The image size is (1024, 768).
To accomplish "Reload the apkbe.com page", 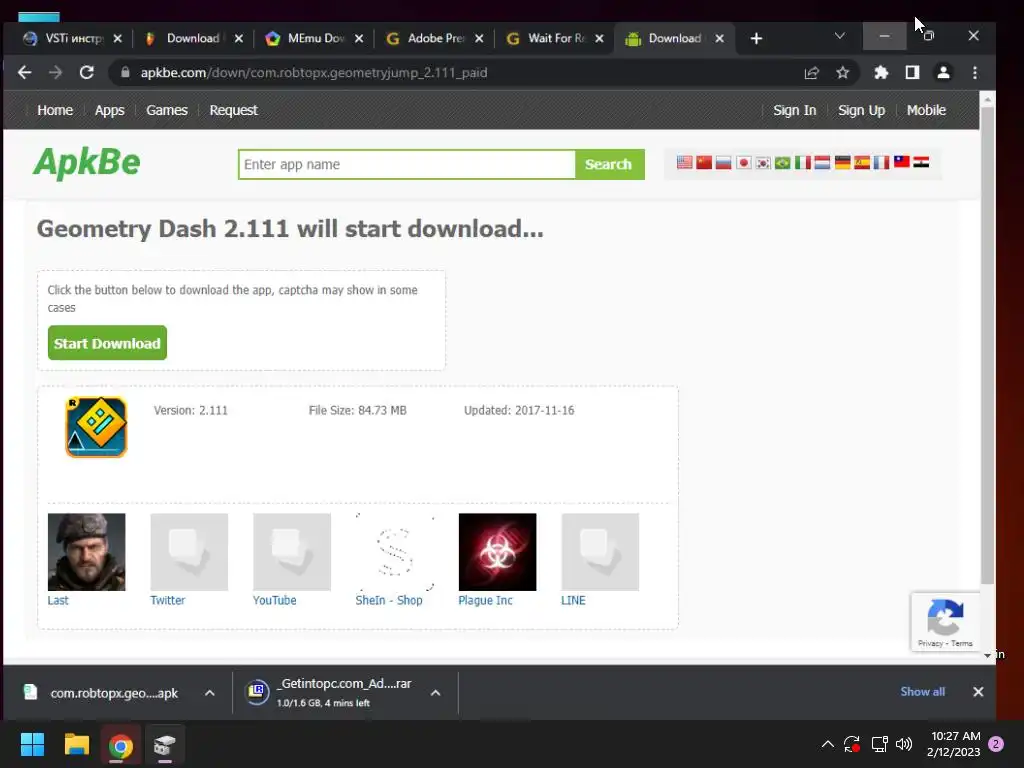I will (87, 72).
